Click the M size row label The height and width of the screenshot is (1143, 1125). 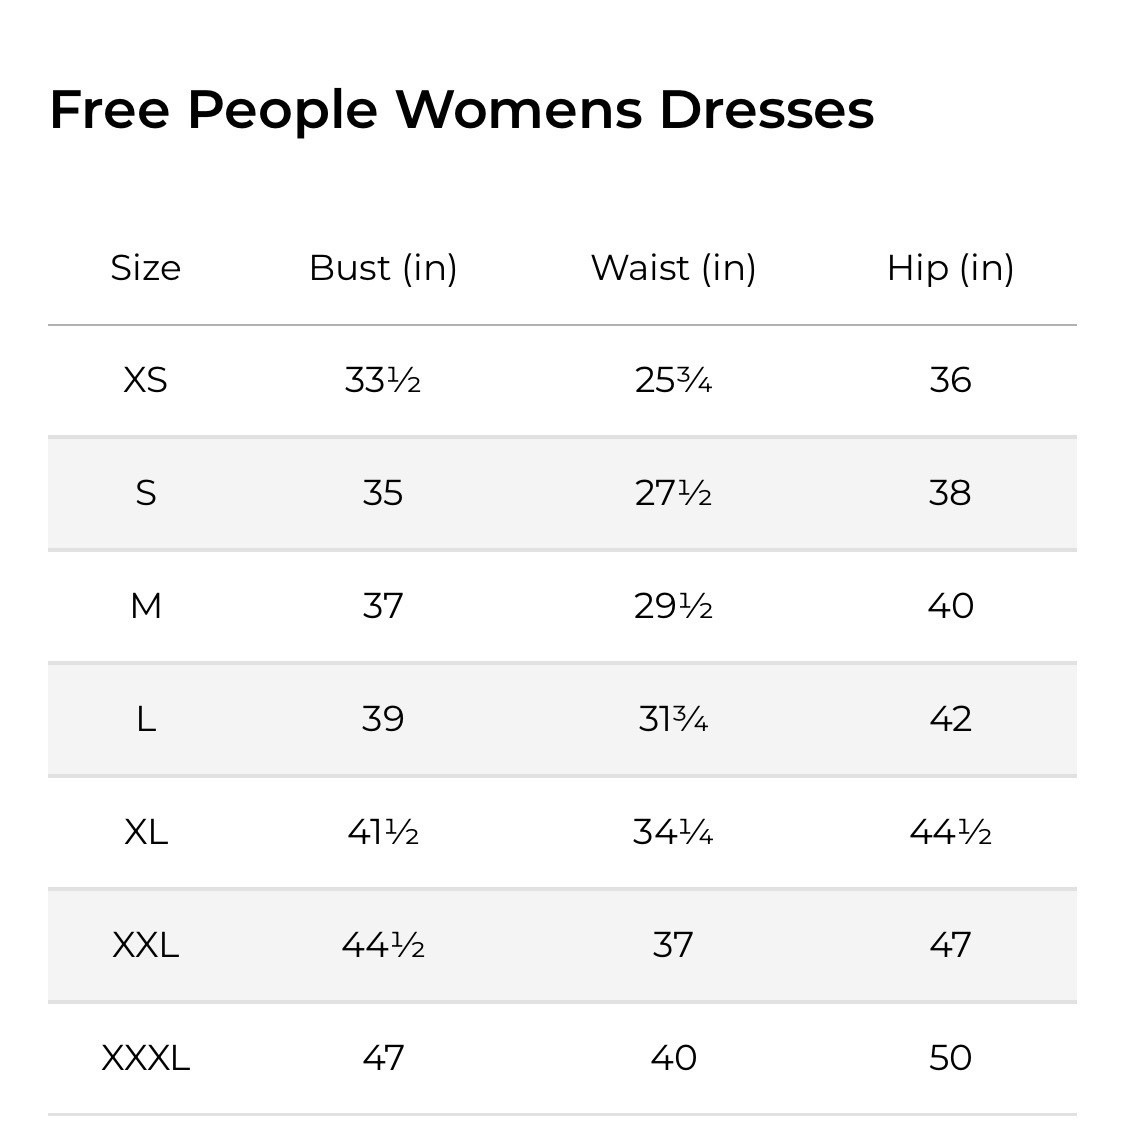click(x=146, y=606)
